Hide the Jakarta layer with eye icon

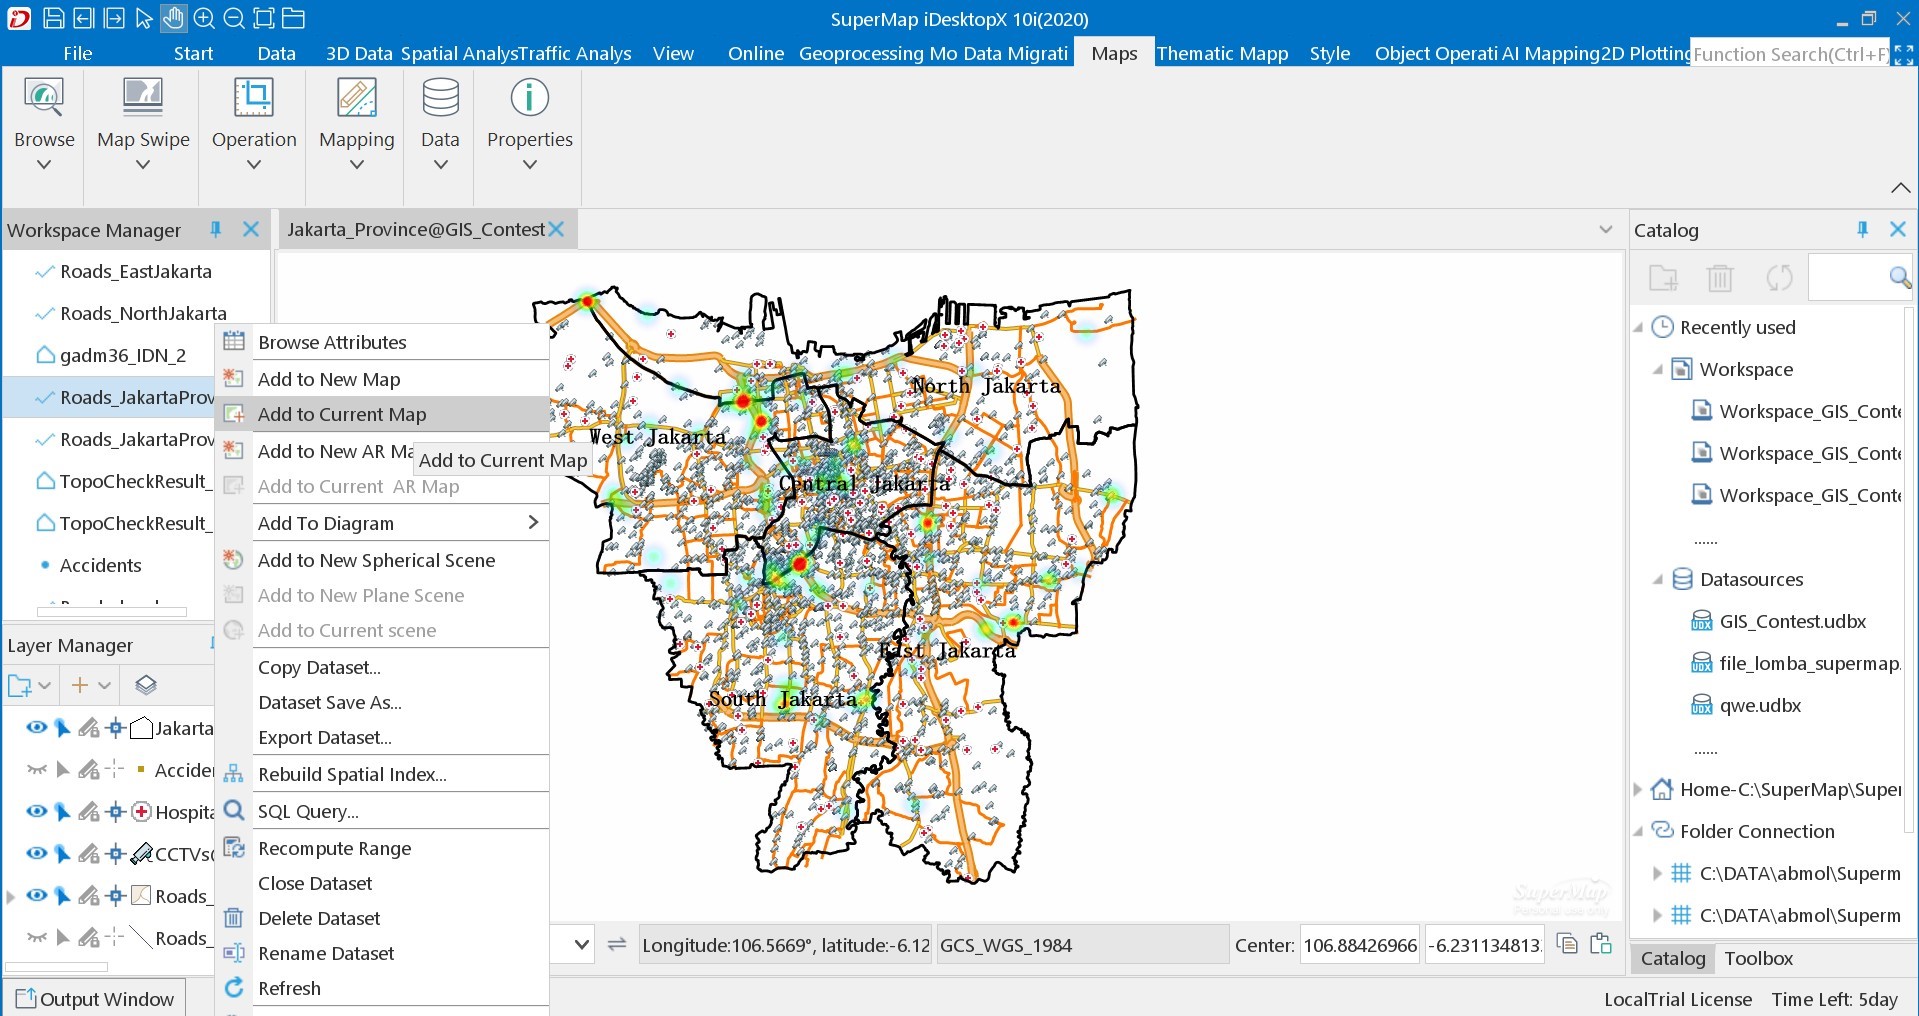pos(36,727)
